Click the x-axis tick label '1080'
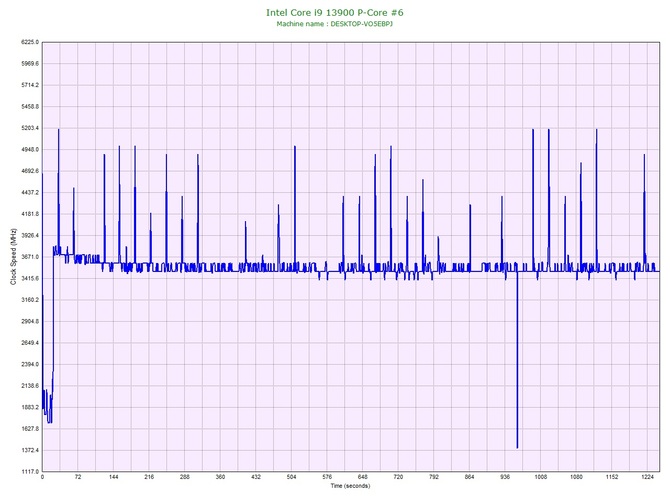670x503 pixels. [x=576, y=477]
